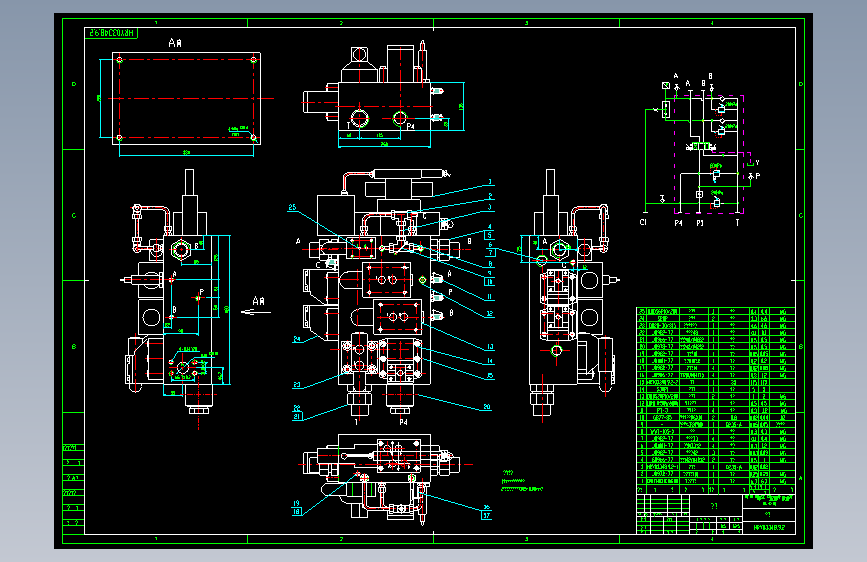Click the AA label above view arrow
867x562 pixels.
click(258, 301)
